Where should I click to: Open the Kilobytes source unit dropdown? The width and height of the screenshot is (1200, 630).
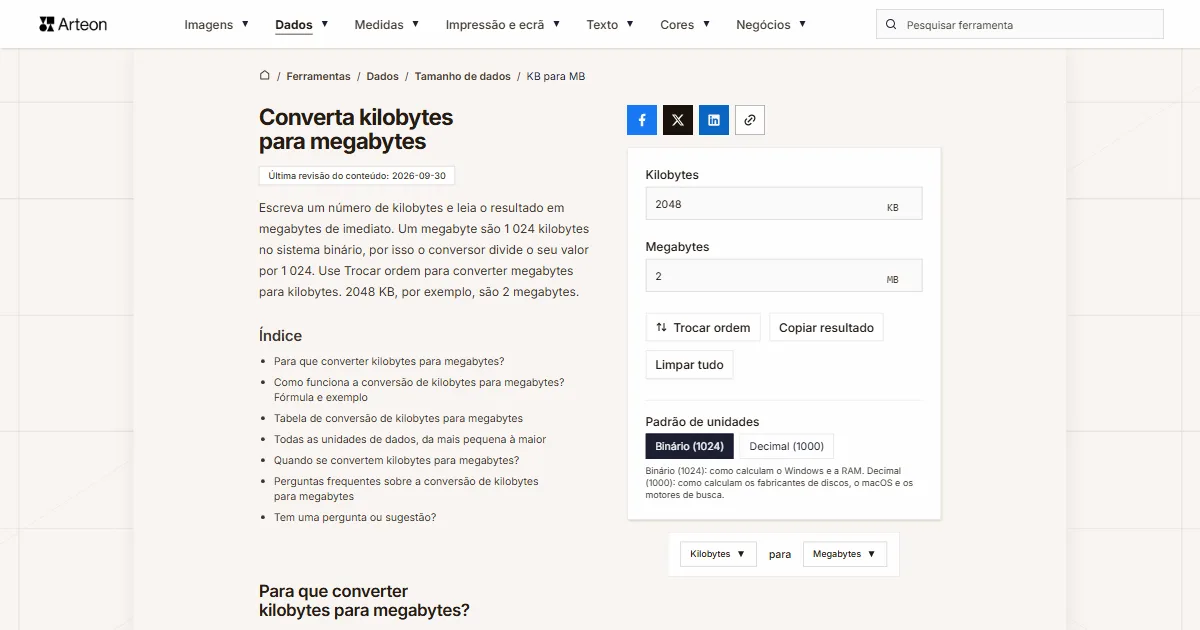pos(717,554)
